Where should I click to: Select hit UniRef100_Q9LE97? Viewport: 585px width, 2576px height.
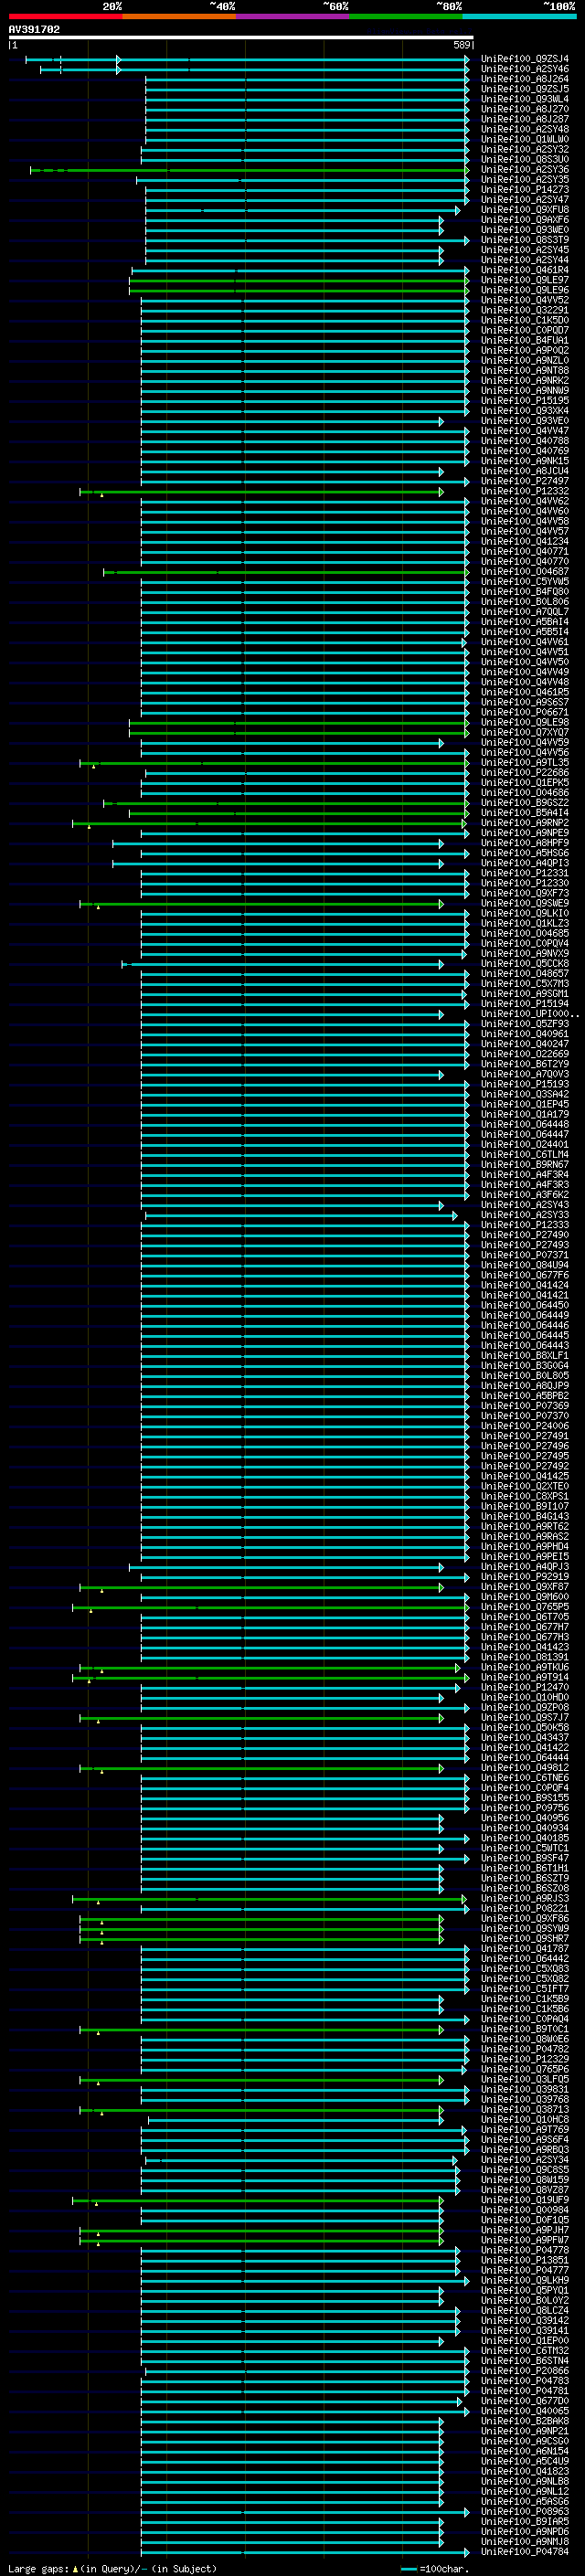[x=525, y=281]
